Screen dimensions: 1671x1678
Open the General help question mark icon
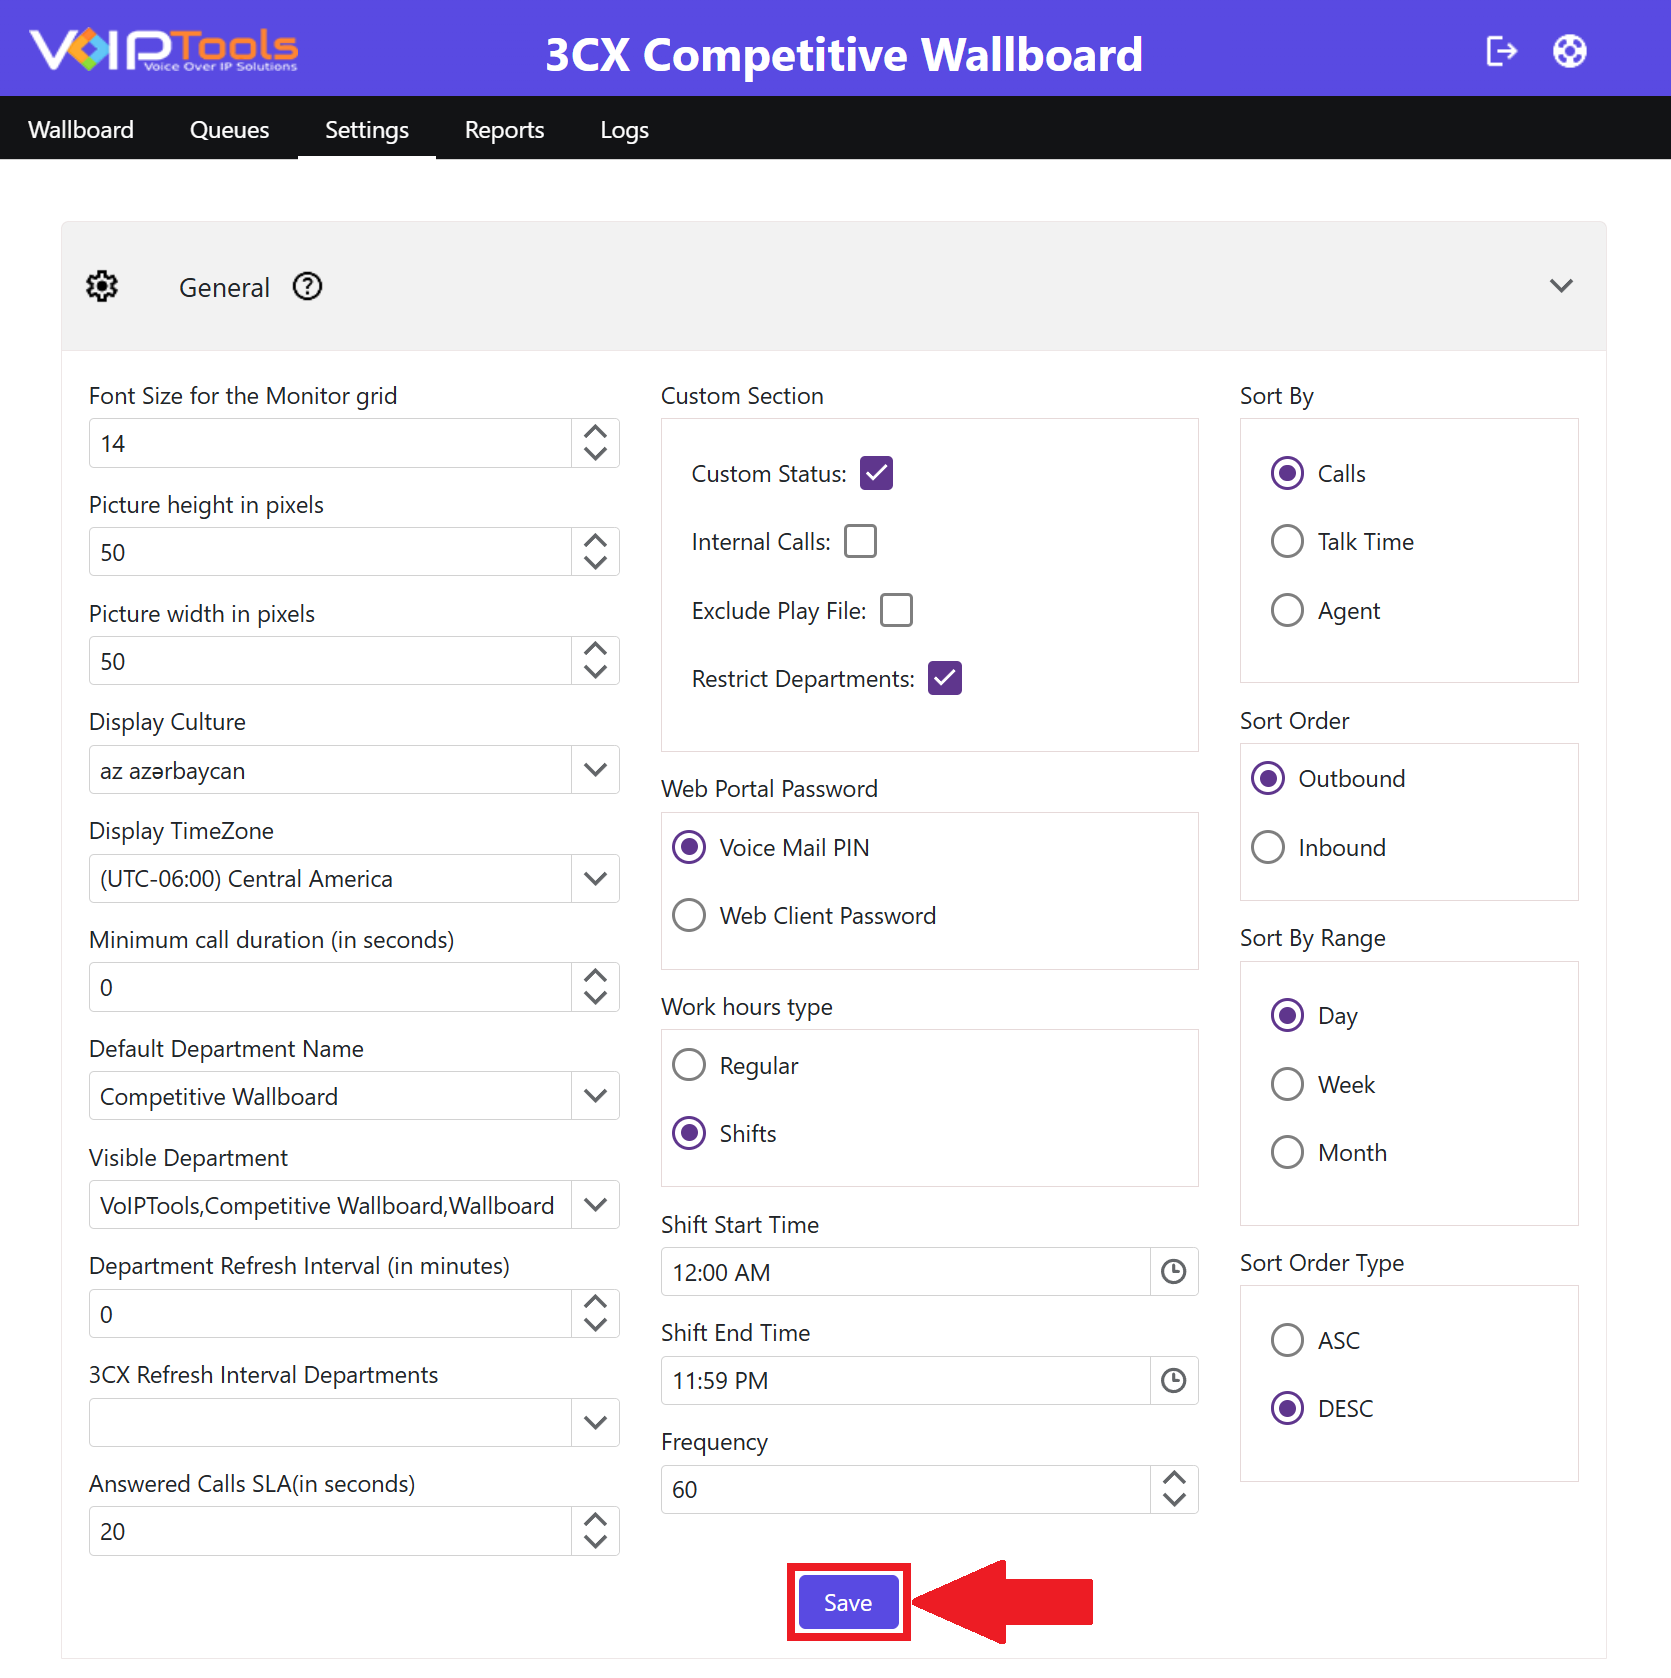coord(307,287)
